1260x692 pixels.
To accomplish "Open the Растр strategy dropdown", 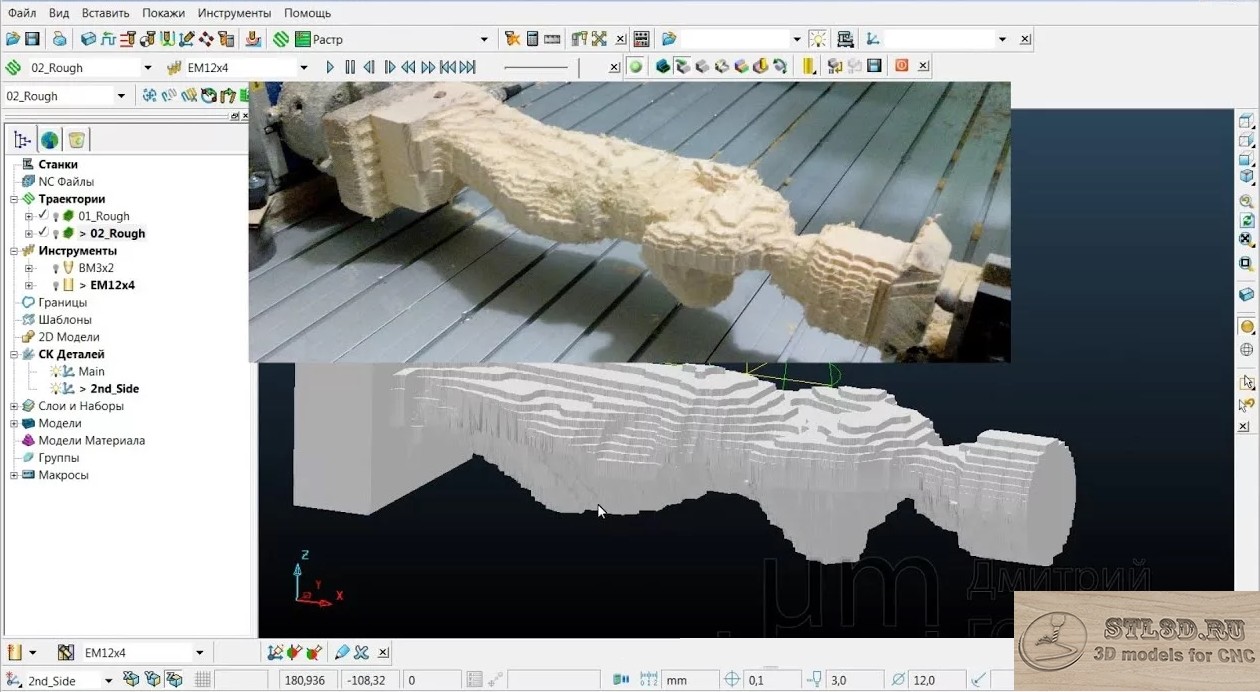I will coord(484,40).
